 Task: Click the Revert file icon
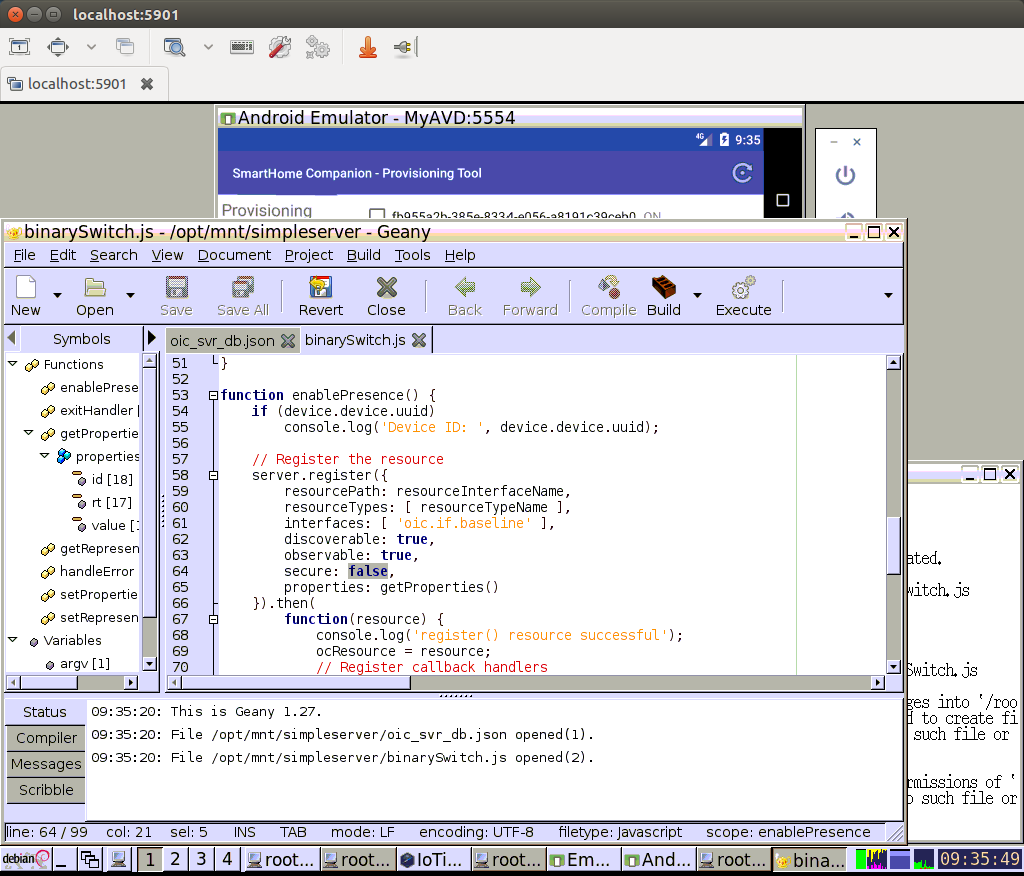[320, 288]
